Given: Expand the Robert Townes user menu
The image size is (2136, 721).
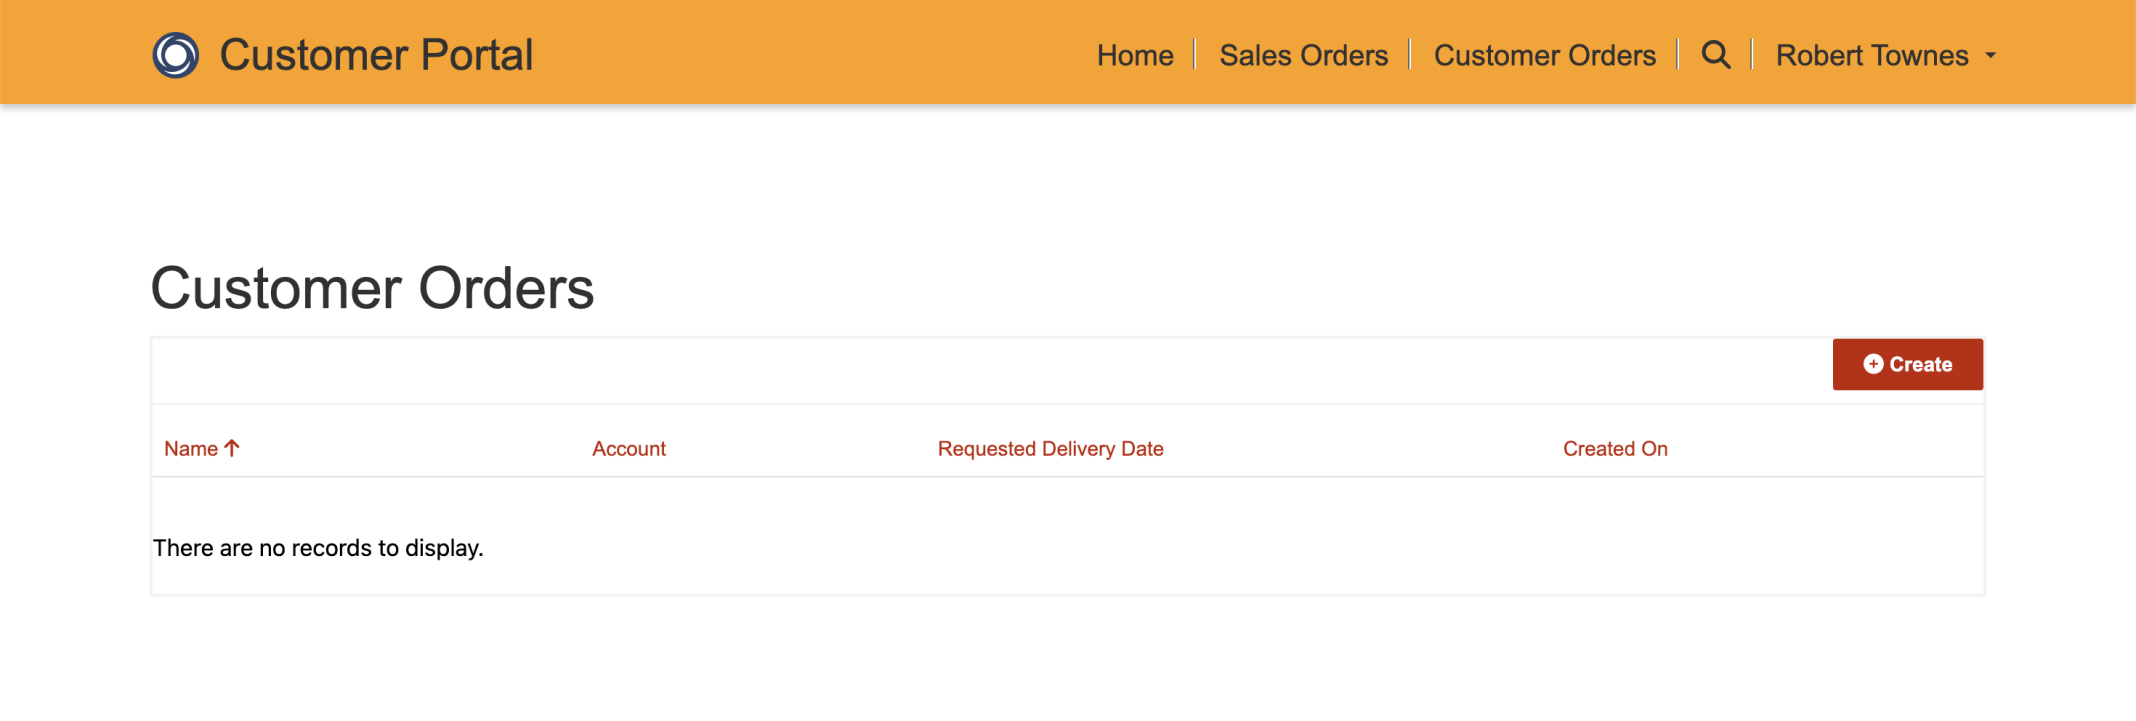Looking at the screenshot, I should pos(1872,56).
